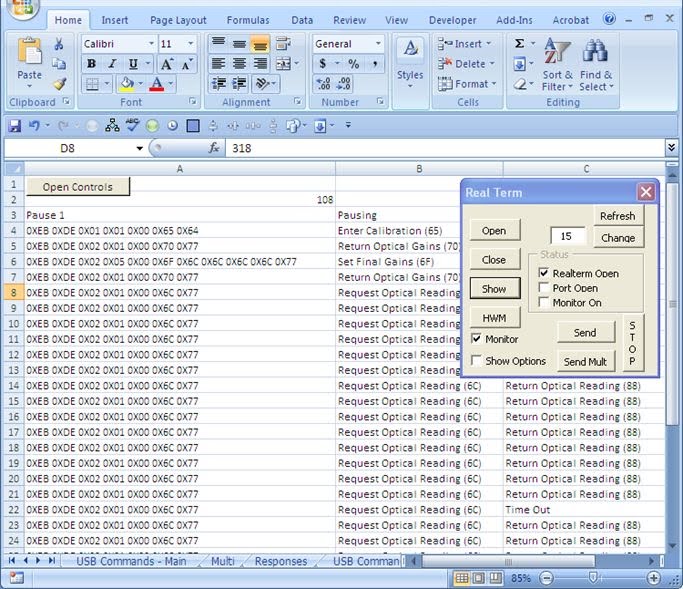Click the Paste clipboard icon
The image size is (683, 589).
[29, 52]
